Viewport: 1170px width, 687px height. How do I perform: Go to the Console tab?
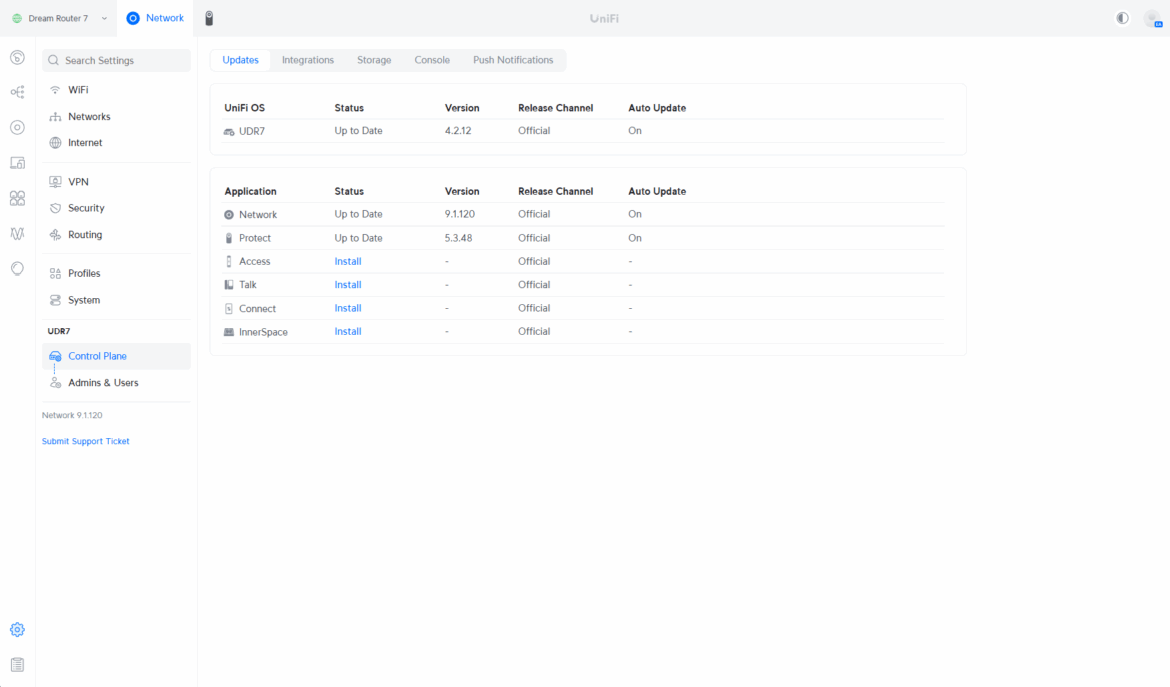(x=432, y=60)
